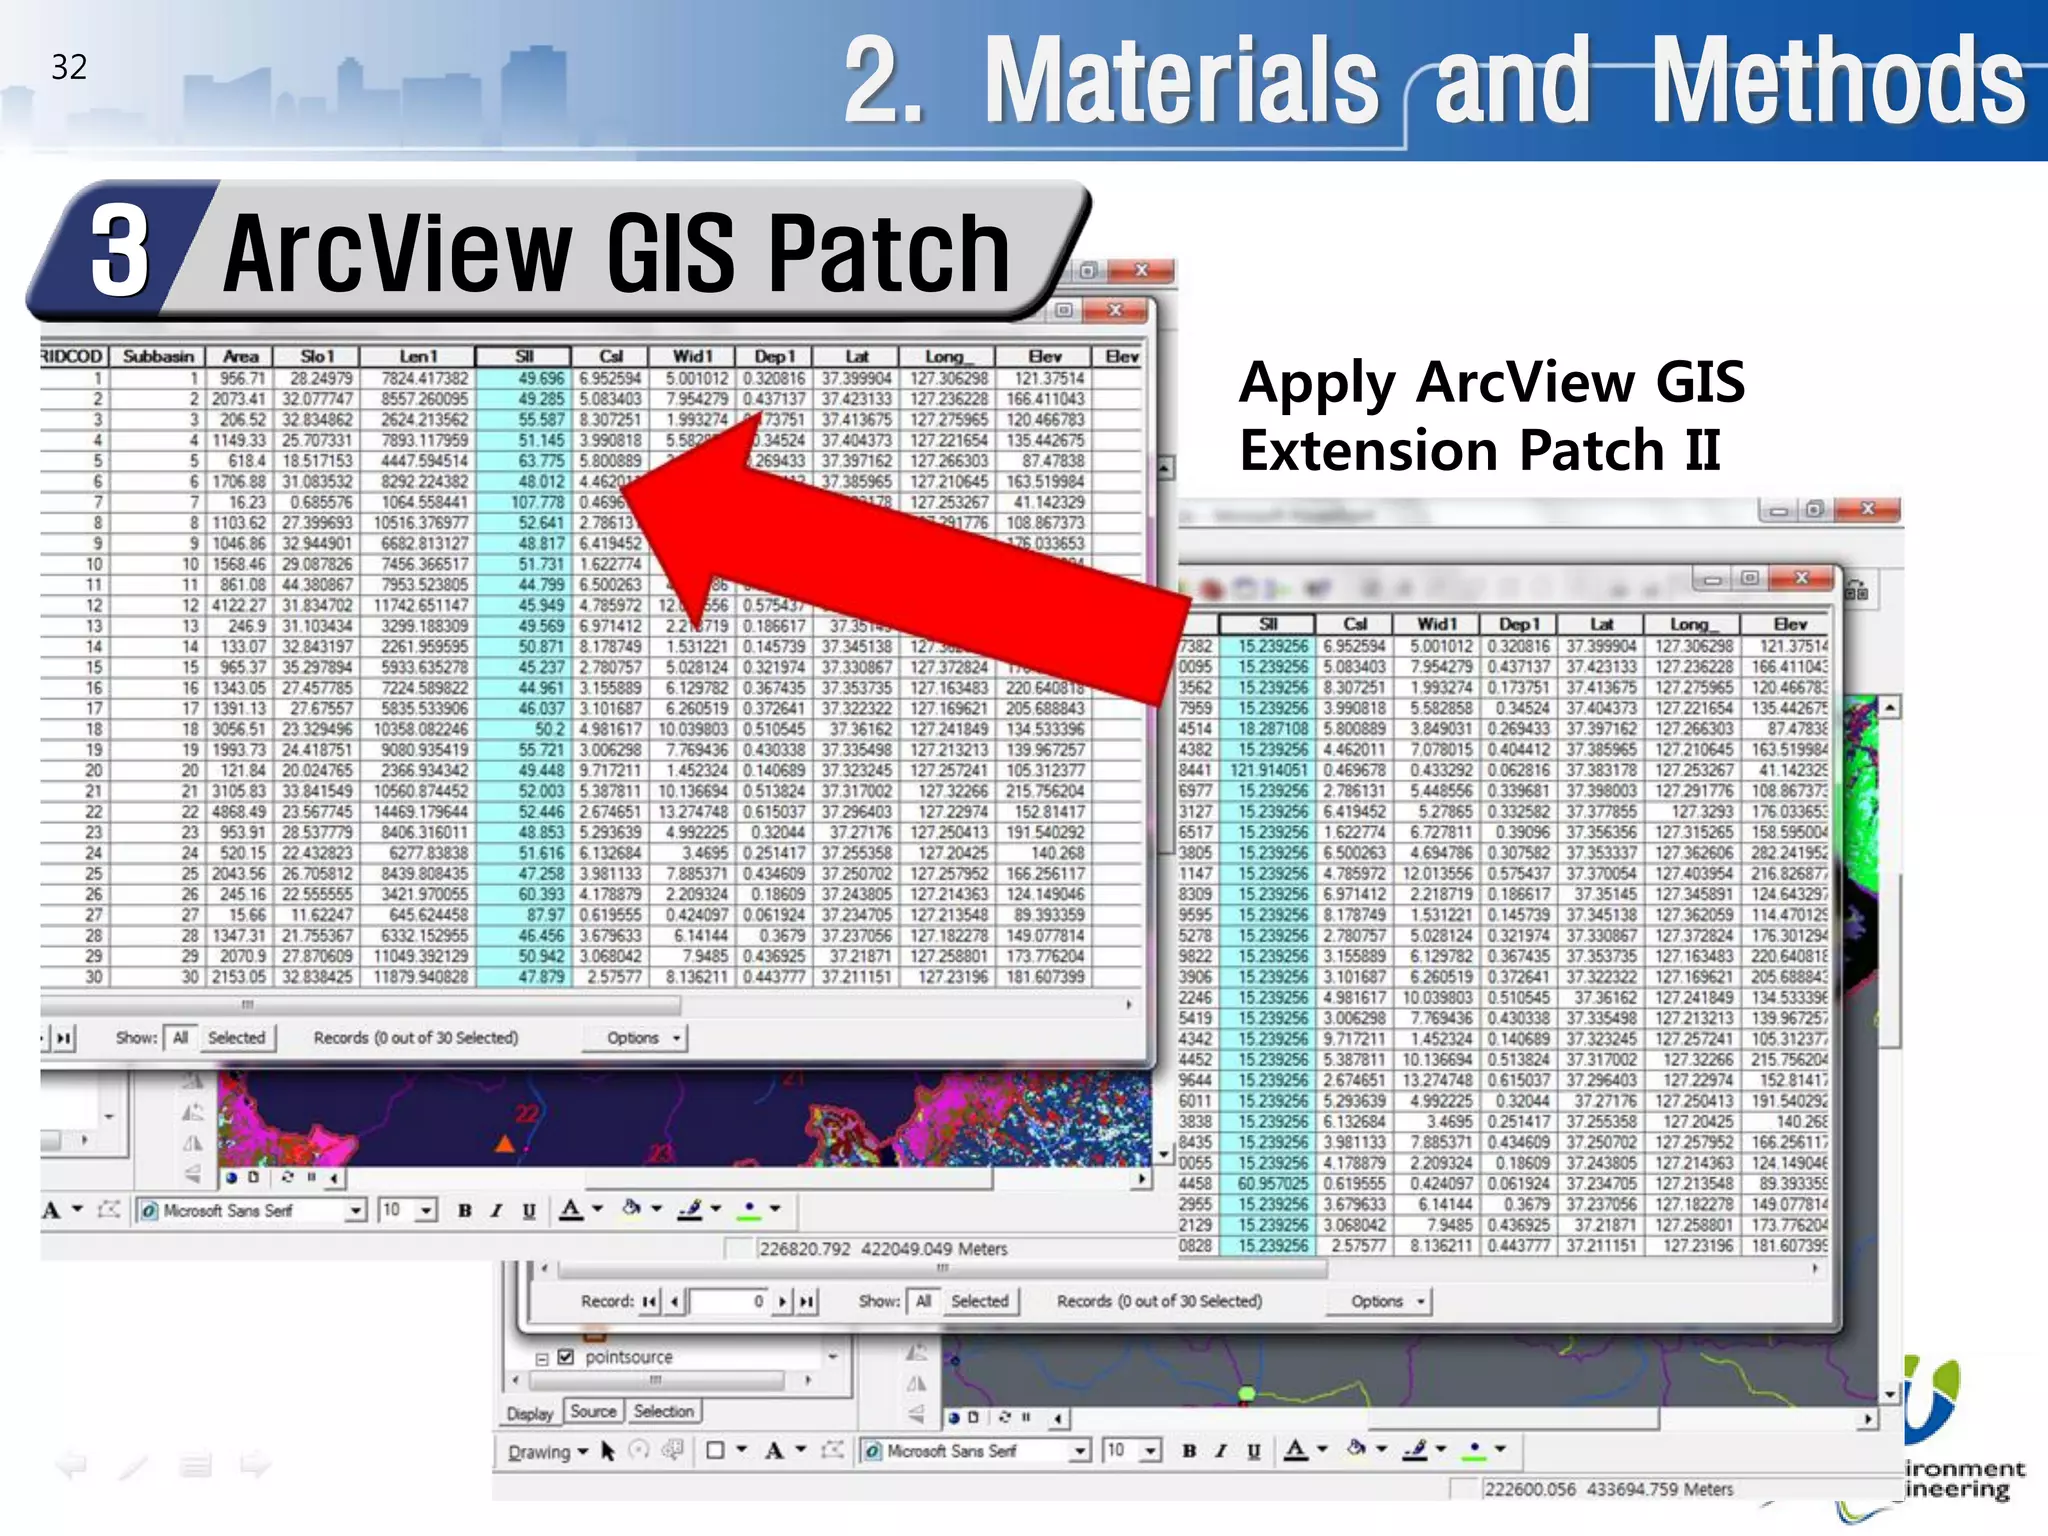Toggle Bold in the upper-left window toolbar

pos(464,1210)
